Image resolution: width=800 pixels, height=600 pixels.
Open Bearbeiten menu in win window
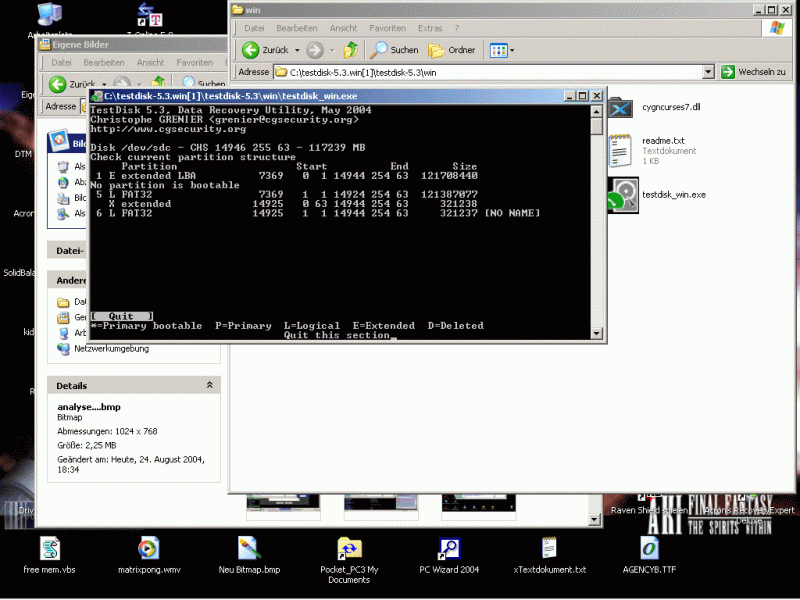(x=296, y=28)
